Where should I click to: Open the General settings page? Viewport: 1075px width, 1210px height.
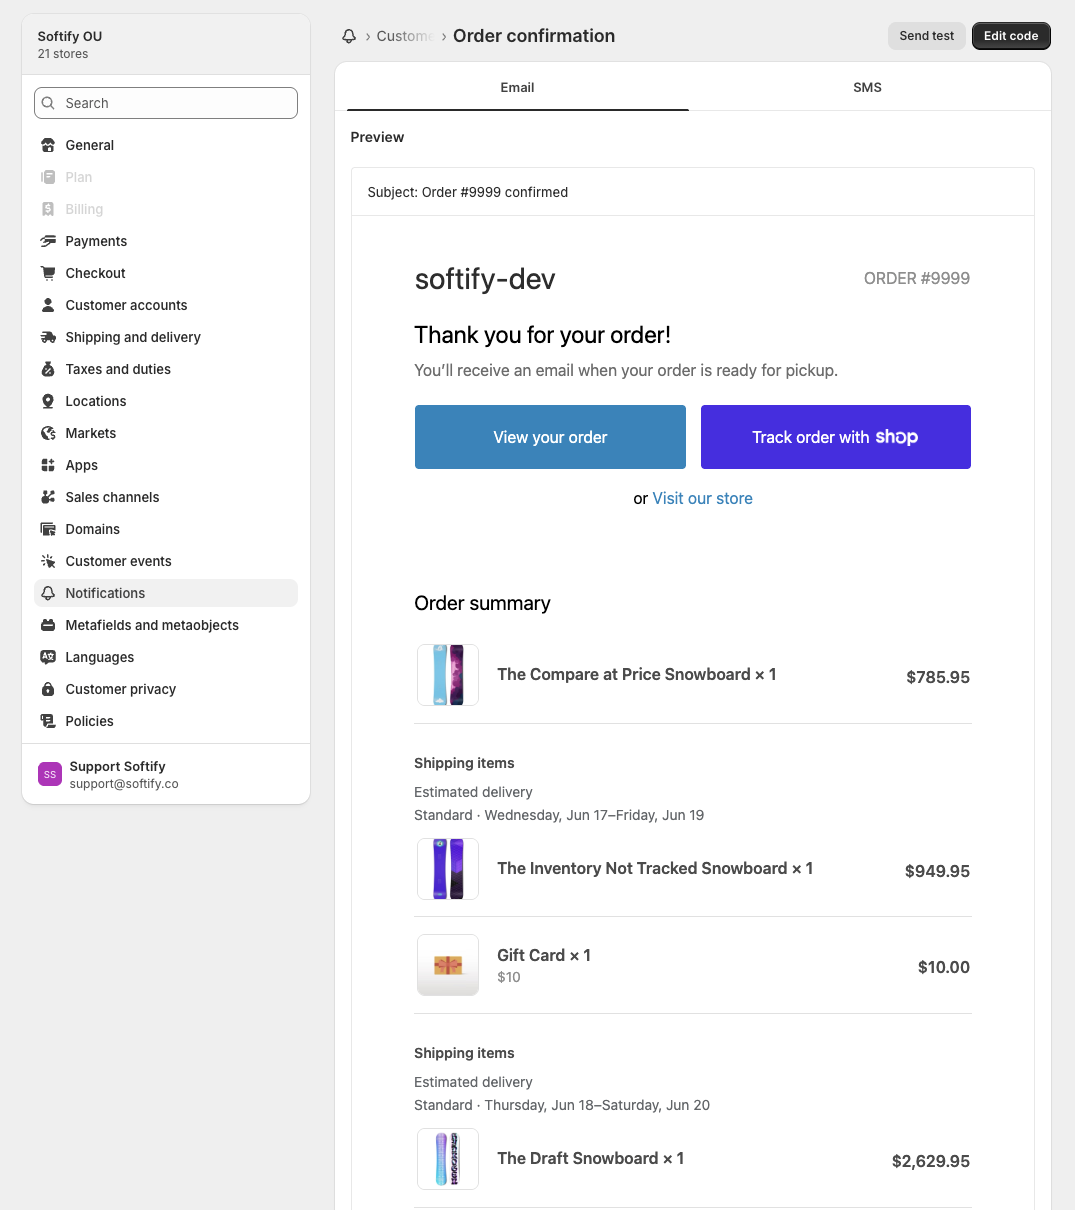coord(166,145)
